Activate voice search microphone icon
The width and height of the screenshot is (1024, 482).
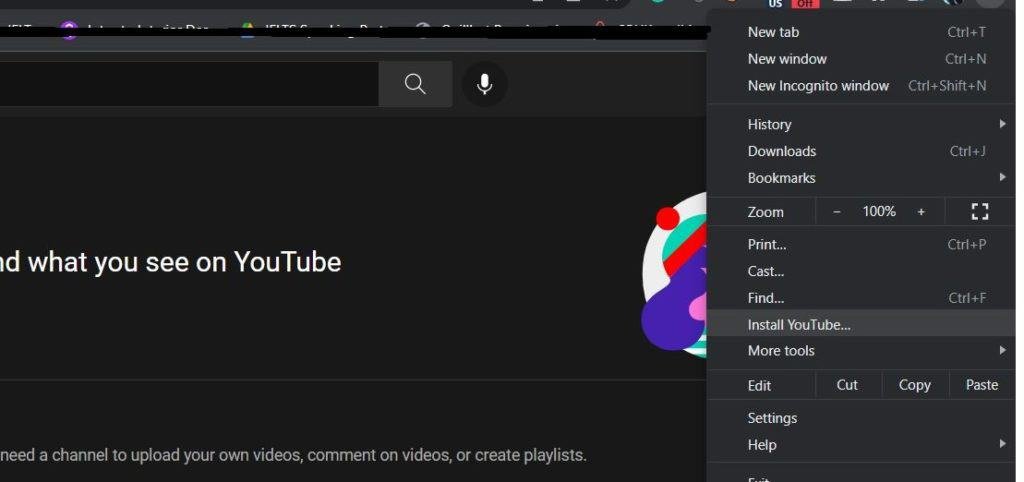[x=485, y=84]
